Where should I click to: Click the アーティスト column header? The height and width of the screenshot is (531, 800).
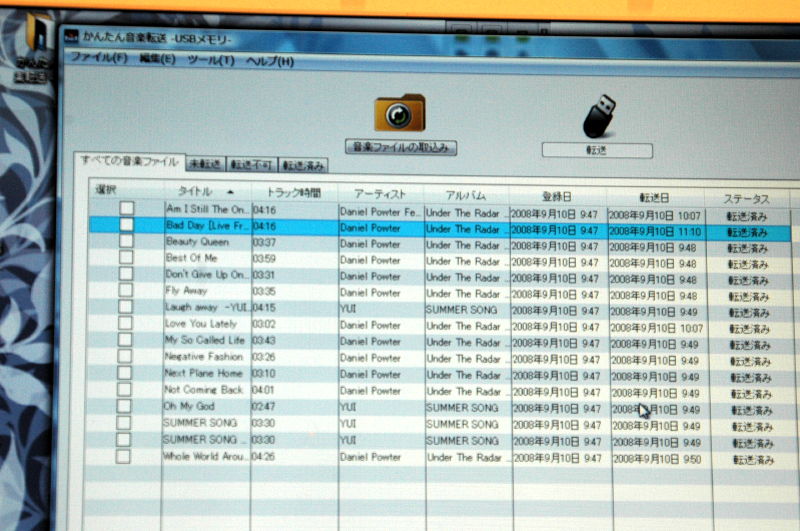pos(379,193)
